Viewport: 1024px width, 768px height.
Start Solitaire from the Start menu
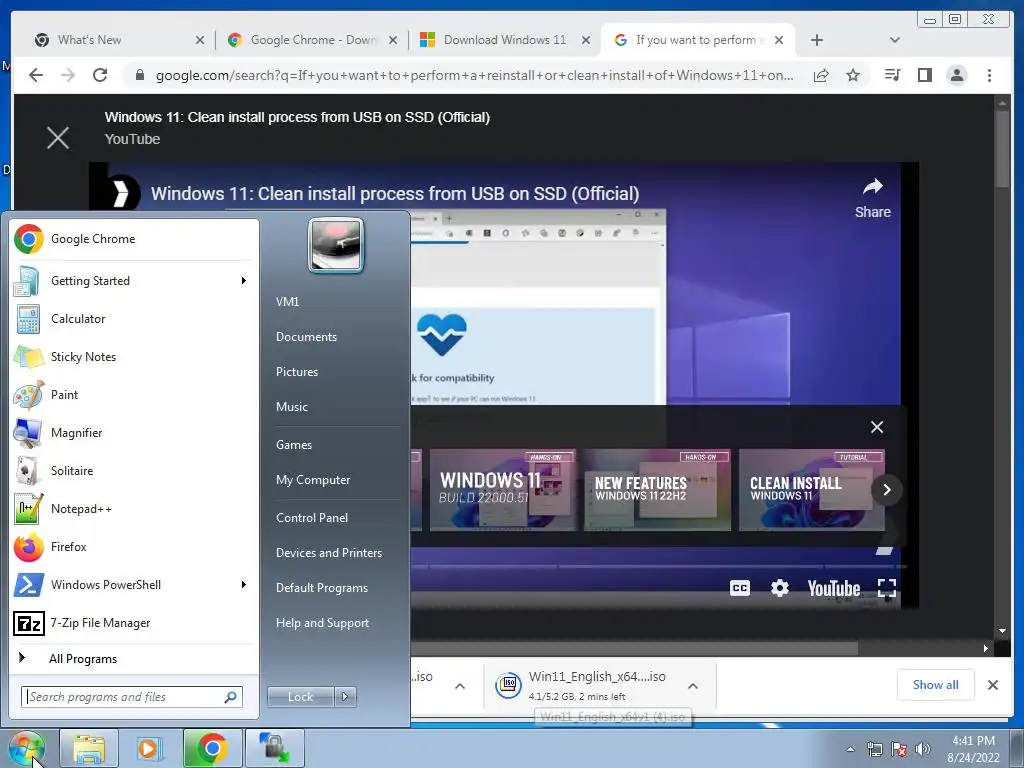pyautogui.click(x=134, y=470)
